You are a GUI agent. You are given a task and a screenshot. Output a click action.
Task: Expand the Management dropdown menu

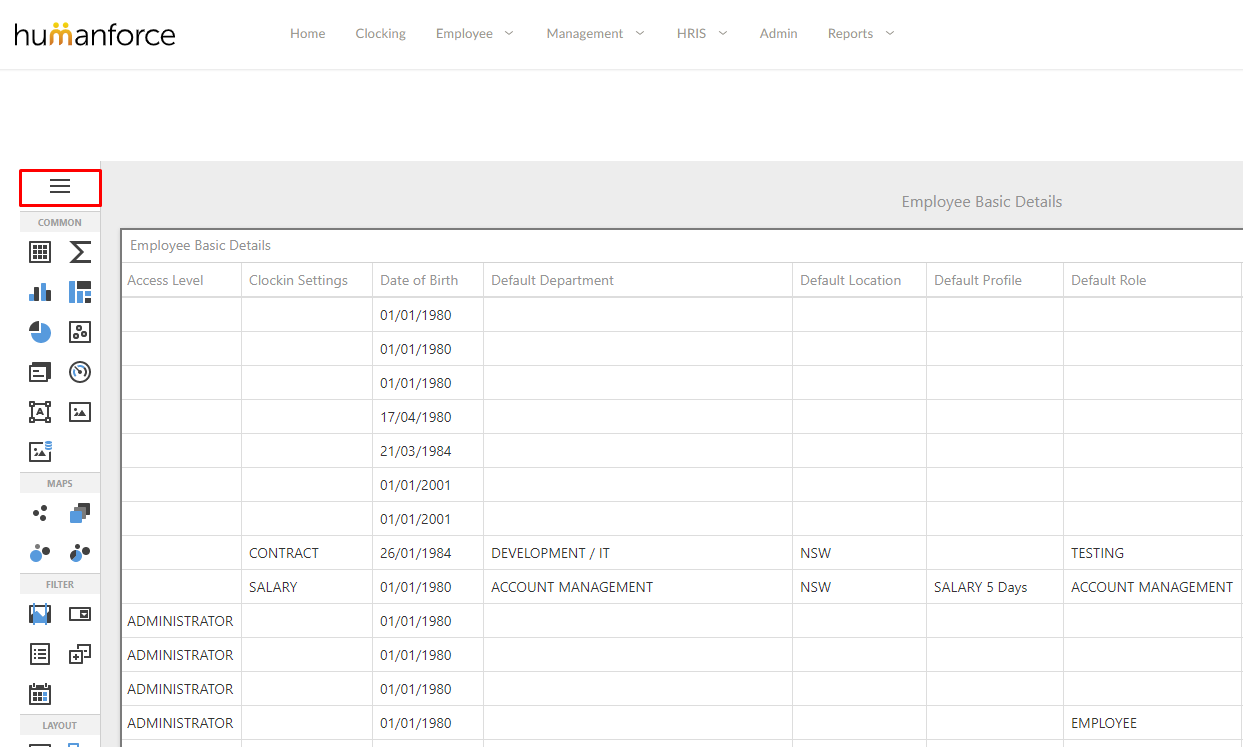click(x=595, y=33)
